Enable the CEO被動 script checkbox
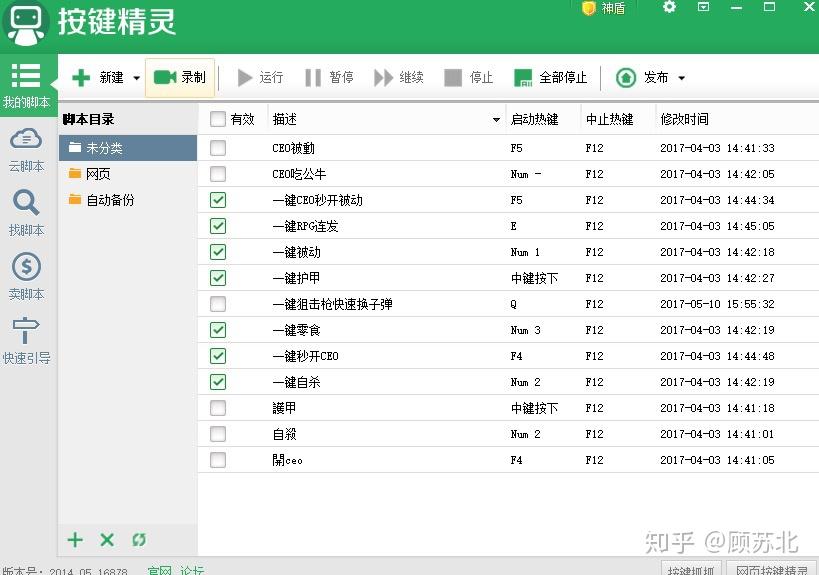 pos(218,148)
